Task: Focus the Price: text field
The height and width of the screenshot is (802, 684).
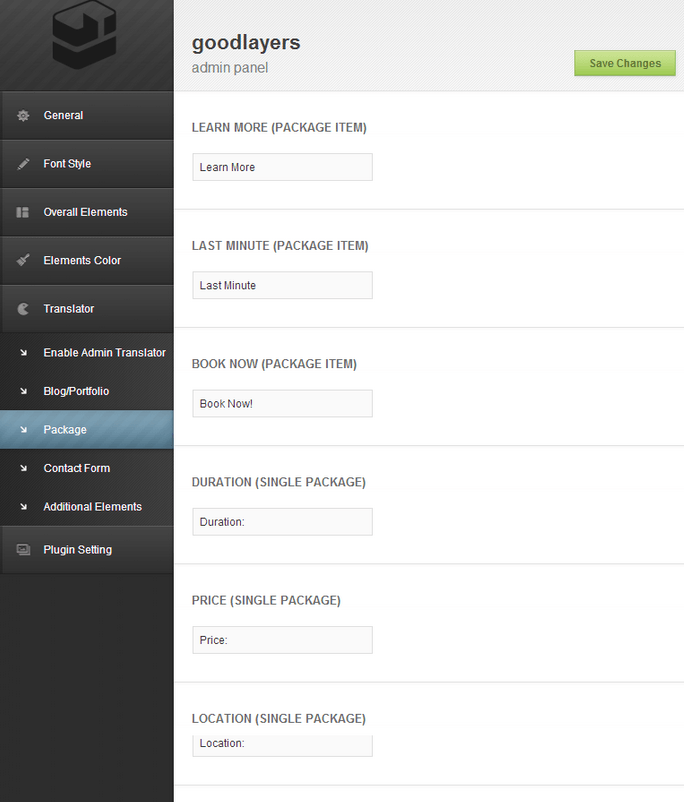Action: (282, 640)
